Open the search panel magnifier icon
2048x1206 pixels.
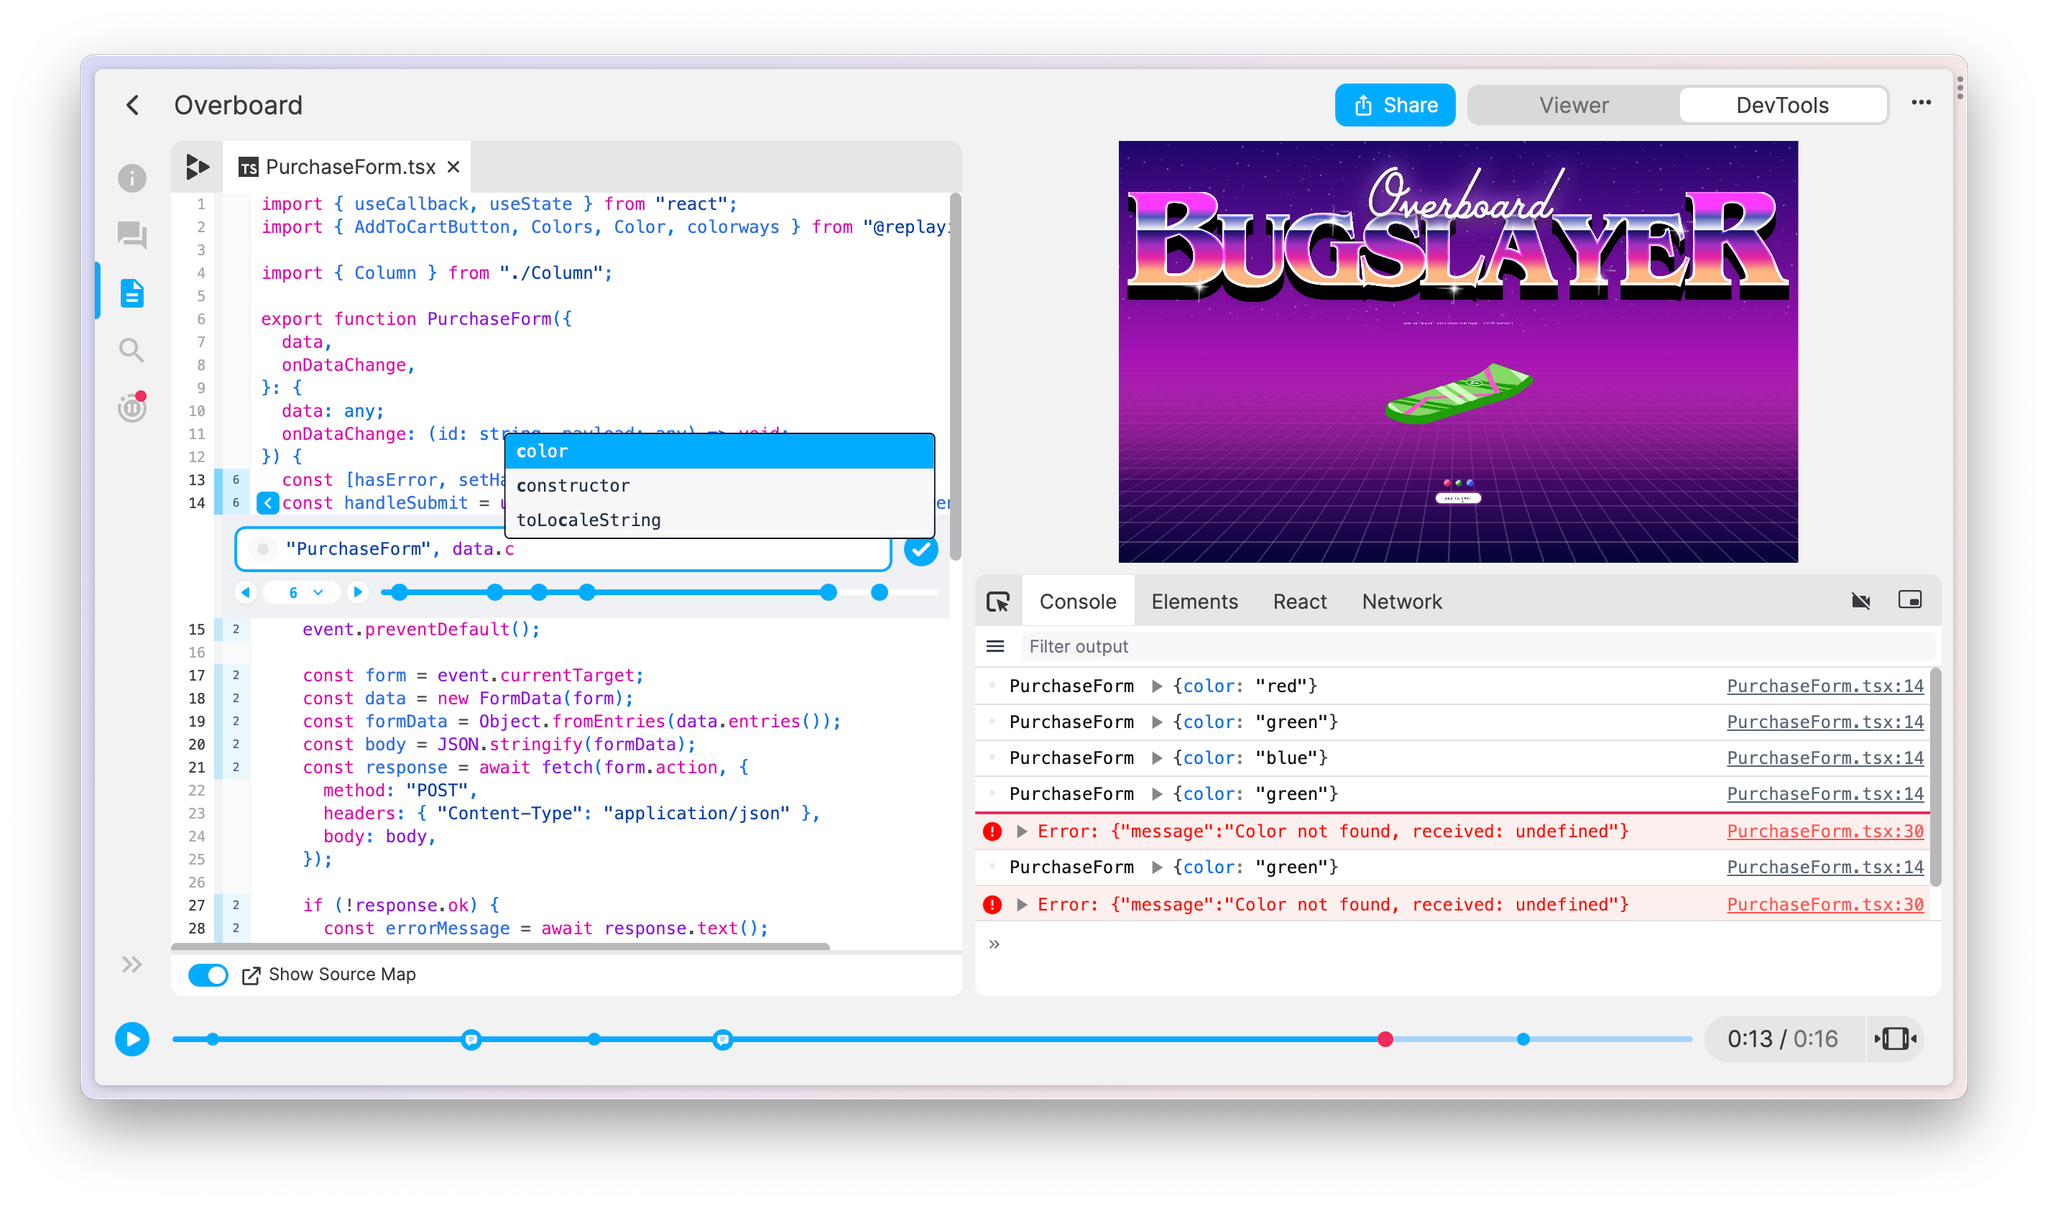(132, 350)
